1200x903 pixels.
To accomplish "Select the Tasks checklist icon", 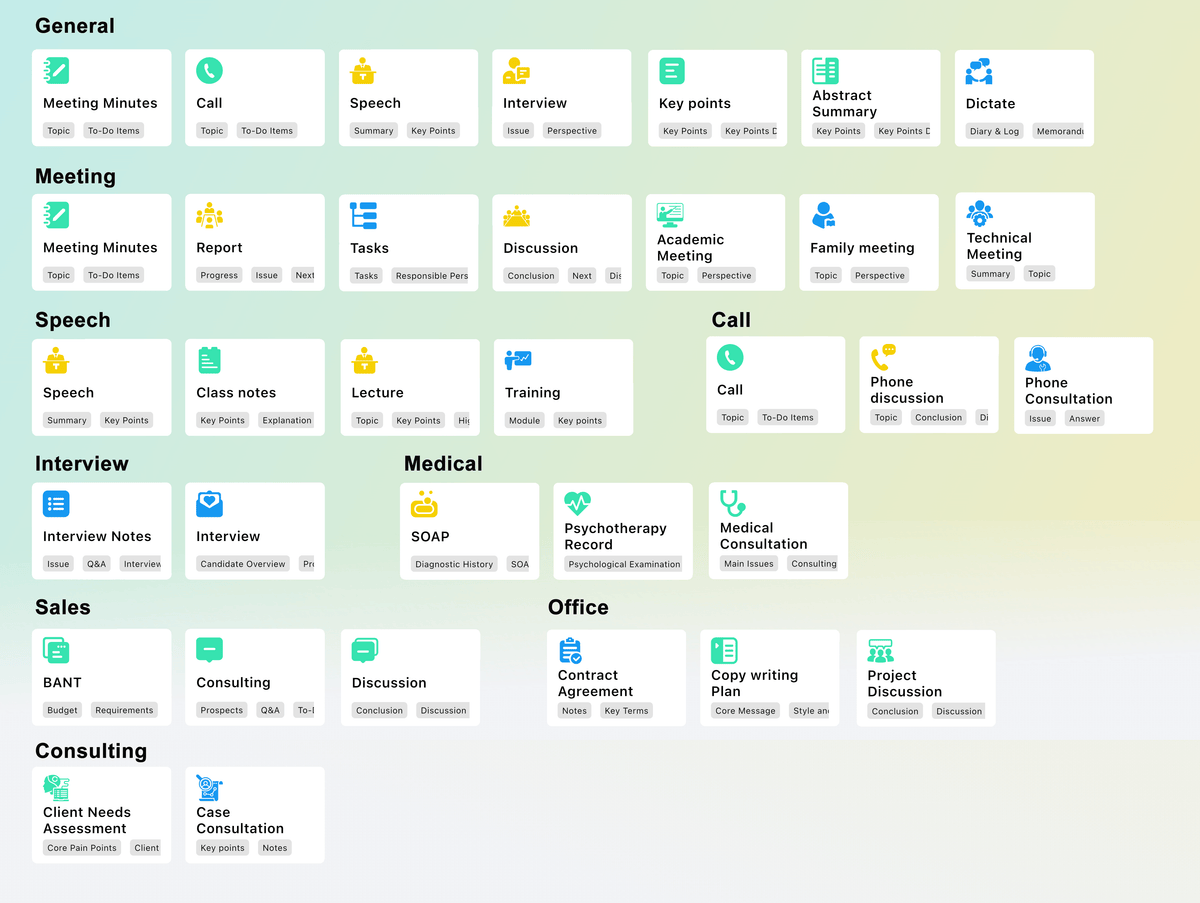I will [x=363, y=215].
